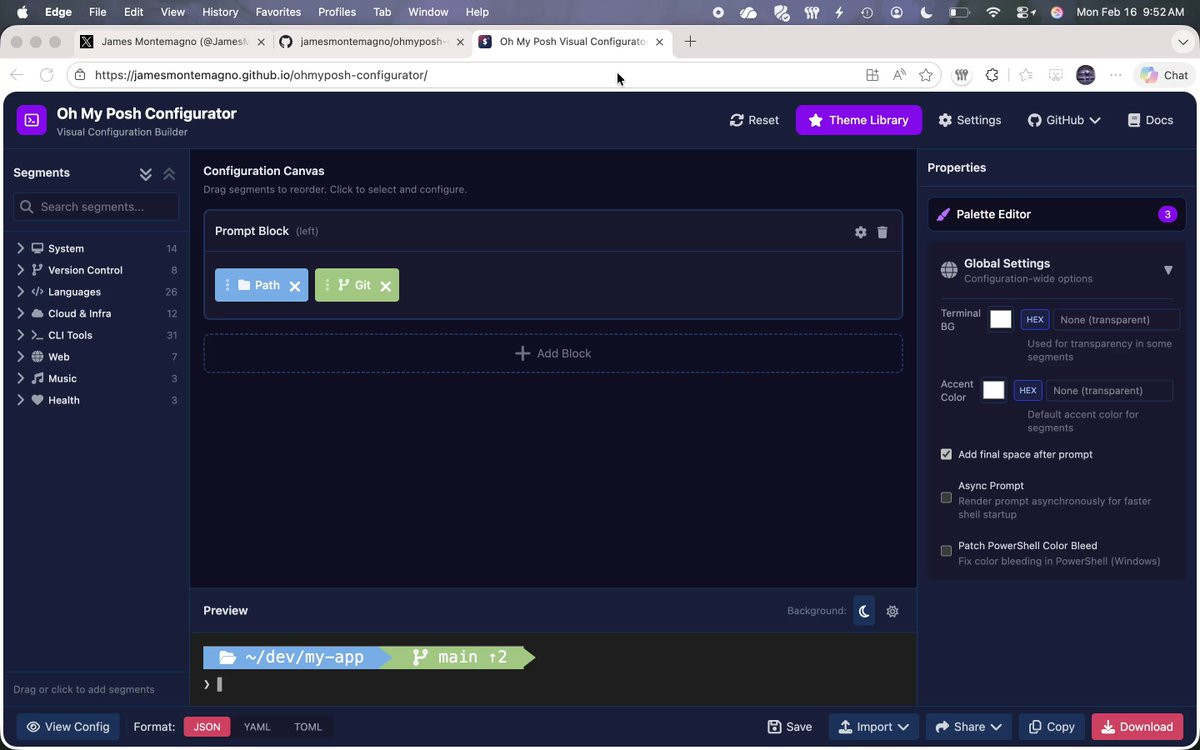This screenshot has height=750, width=1200.
Task: Delete the Prompt Block trash icon
Action: pos(882,232)
